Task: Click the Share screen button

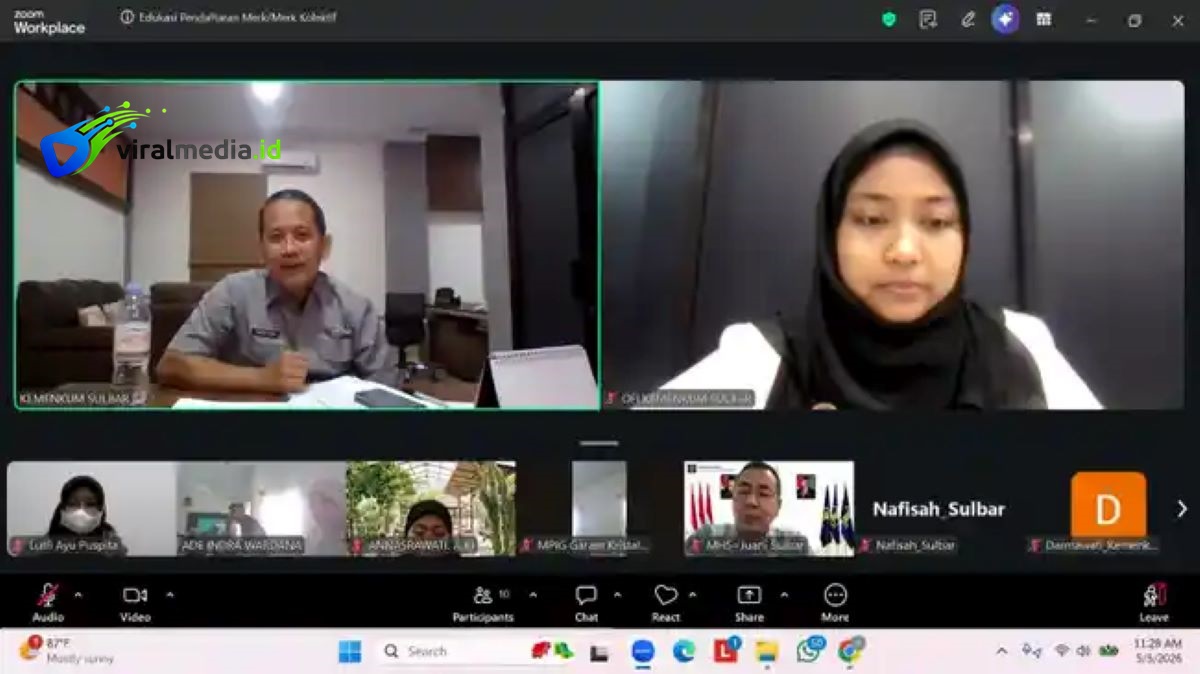Action: 749,603
